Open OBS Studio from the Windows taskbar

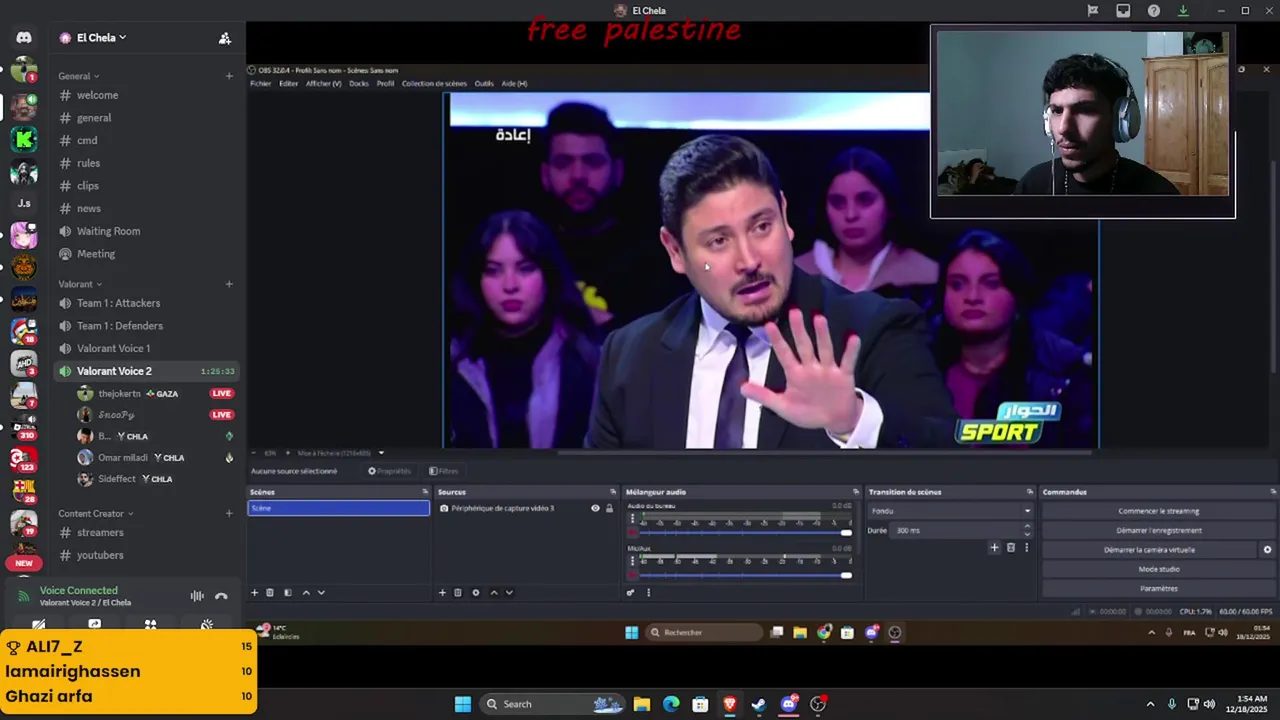pos(818,704)
